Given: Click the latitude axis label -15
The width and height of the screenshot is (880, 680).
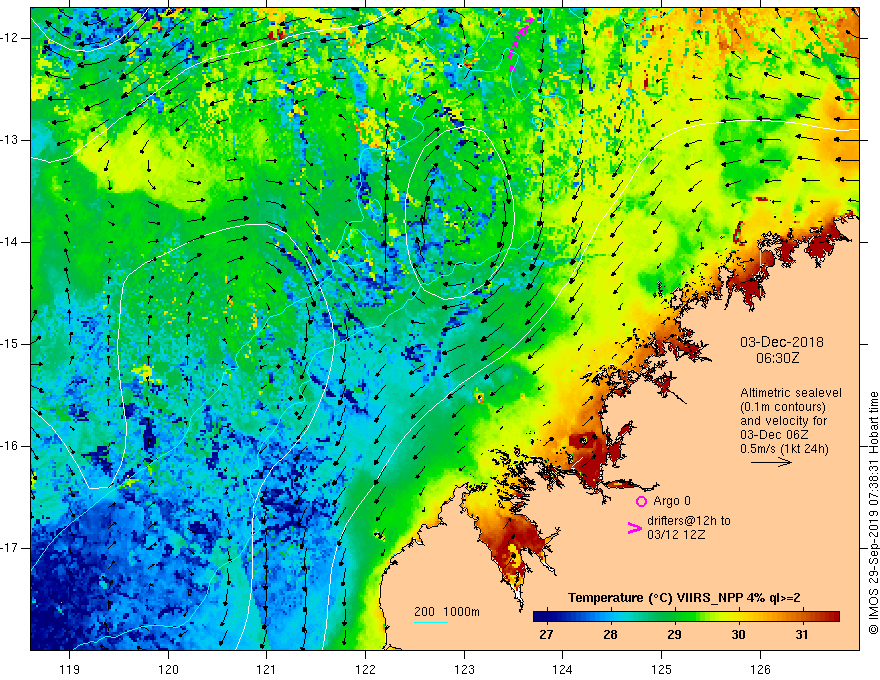Looking at the screenshot, I should [10, 344].
